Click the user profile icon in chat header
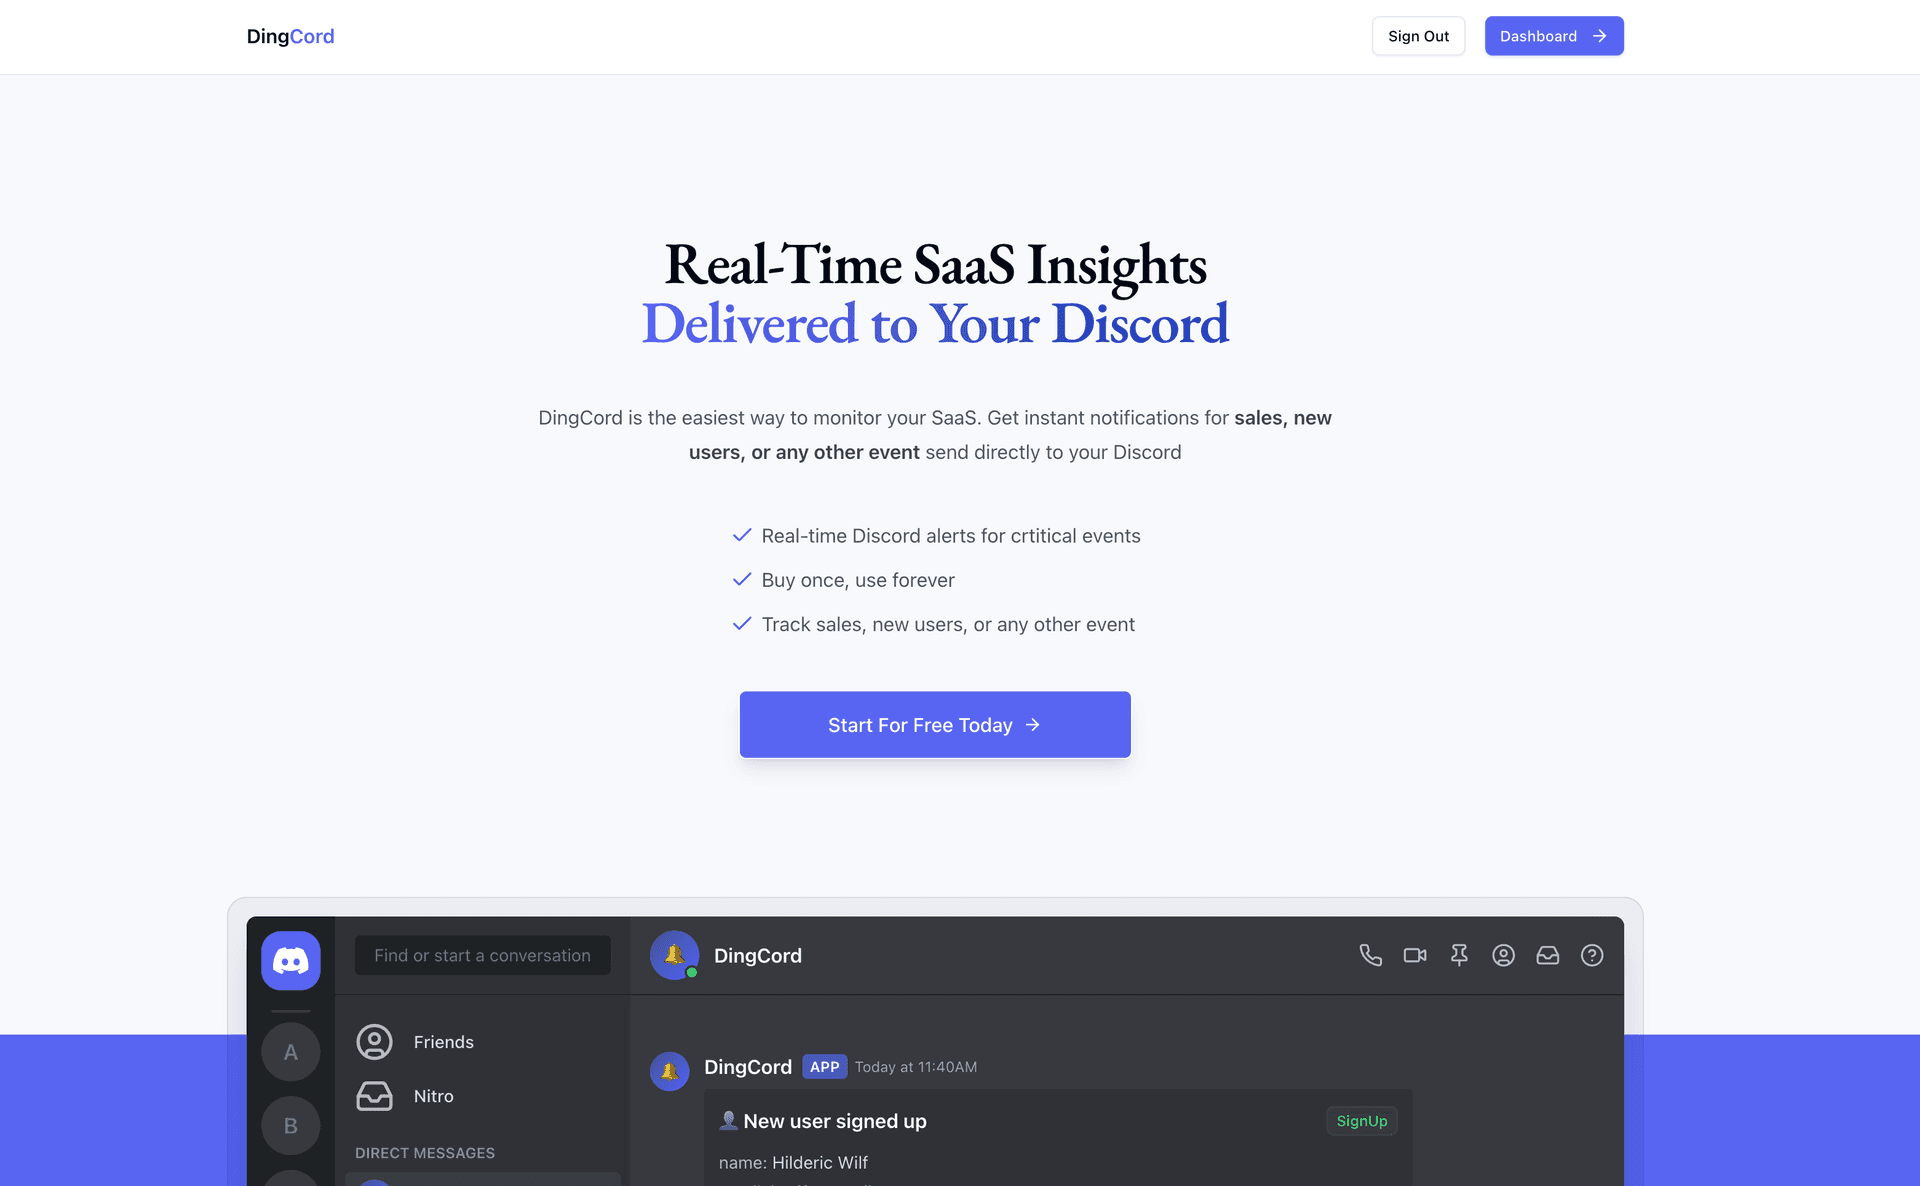This screenshot has width=1920, height=1186. (1503, 956)
